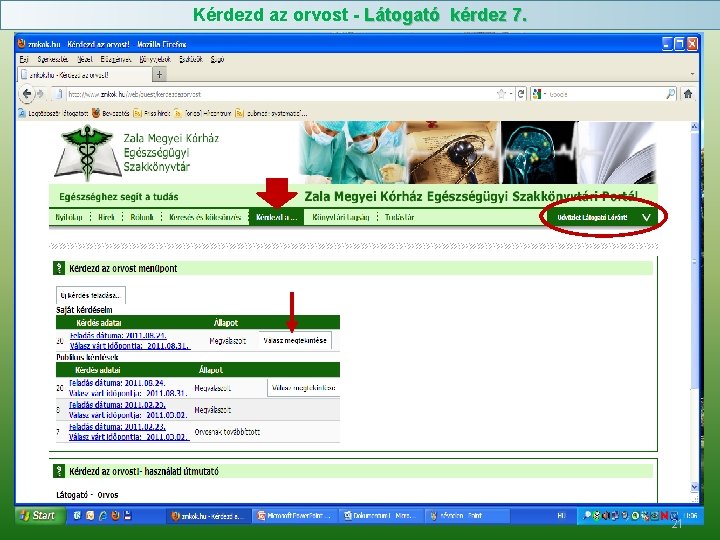This screenshot has width=720, height=540.
Task: Open the Bevezetés bookmark with Firefox icon
Action: click(111, 113)
